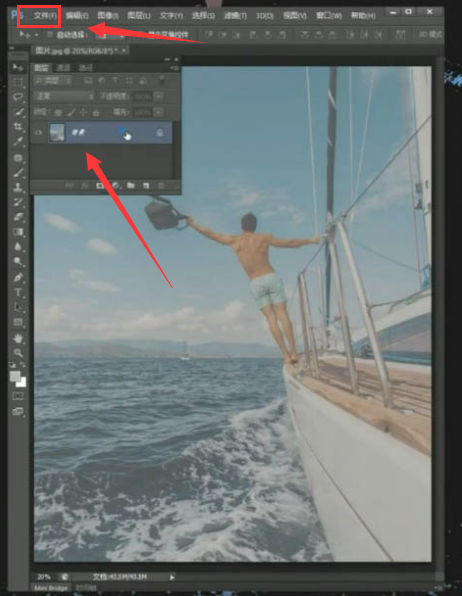
Task: Select the Clone Stamp tool
Action: (x=18, y=187)
